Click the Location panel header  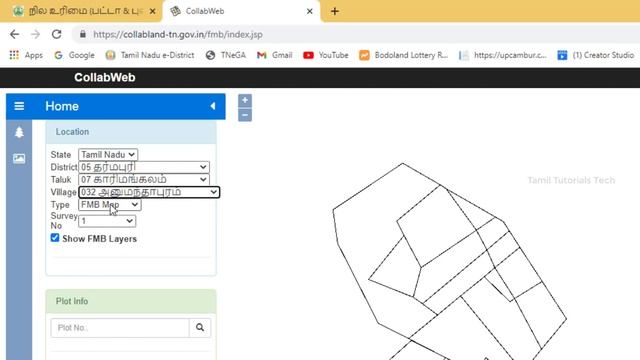click(131, 132)
